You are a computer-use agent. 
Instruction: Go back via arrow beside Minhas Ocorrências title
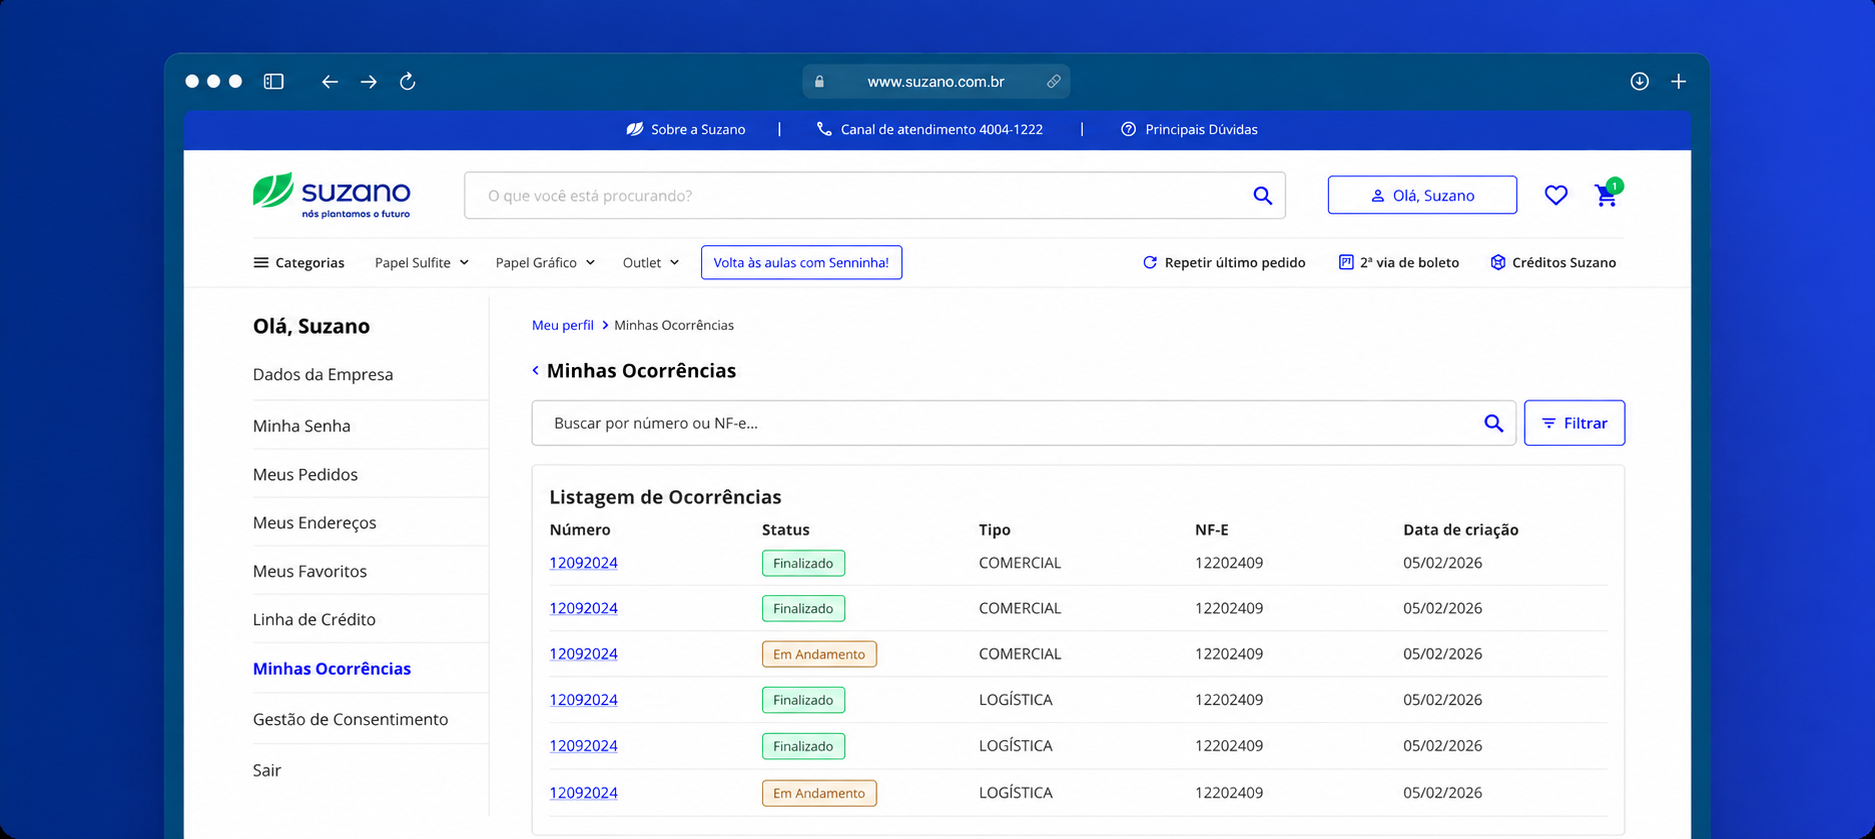(x=536, y=370)
